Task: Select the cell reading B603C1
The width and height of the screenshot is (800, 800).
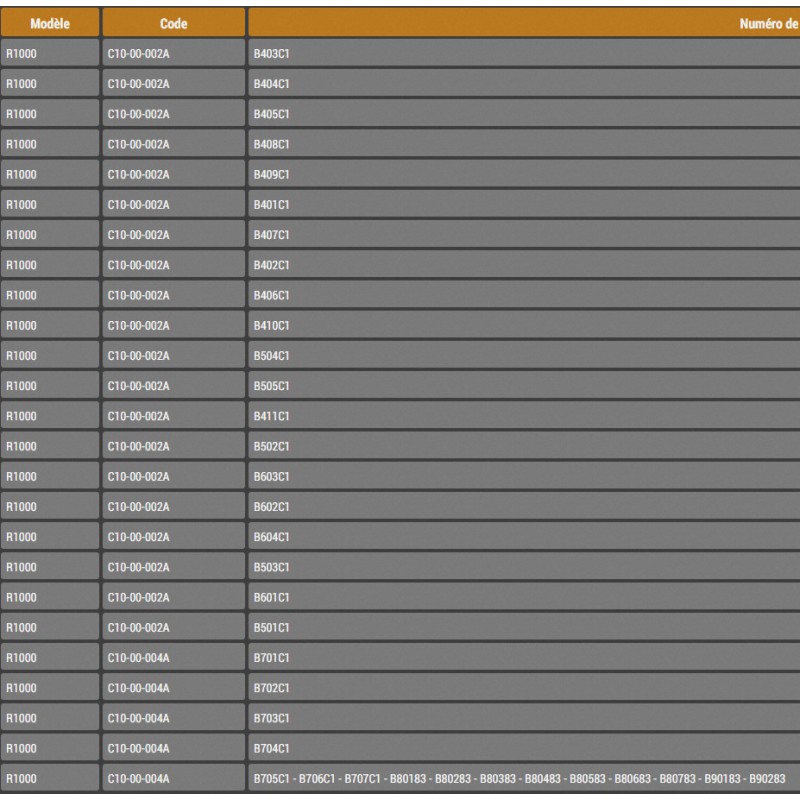Action: click(x=524, y=476)
